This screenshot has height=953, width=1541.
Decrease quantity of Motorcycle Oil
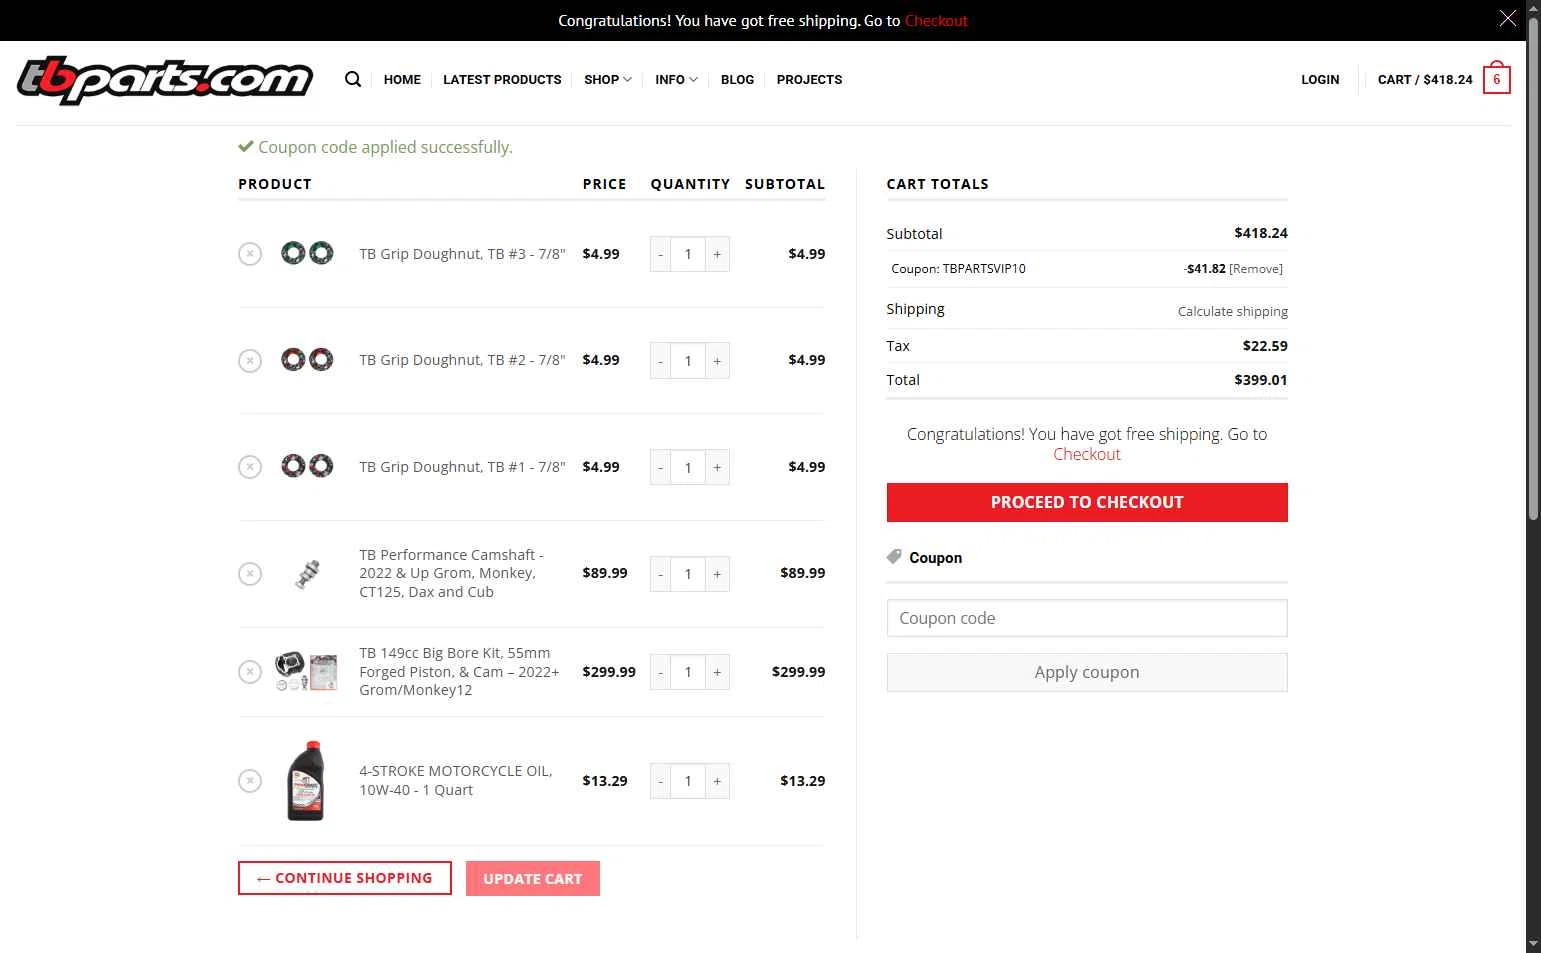point(660,781)
